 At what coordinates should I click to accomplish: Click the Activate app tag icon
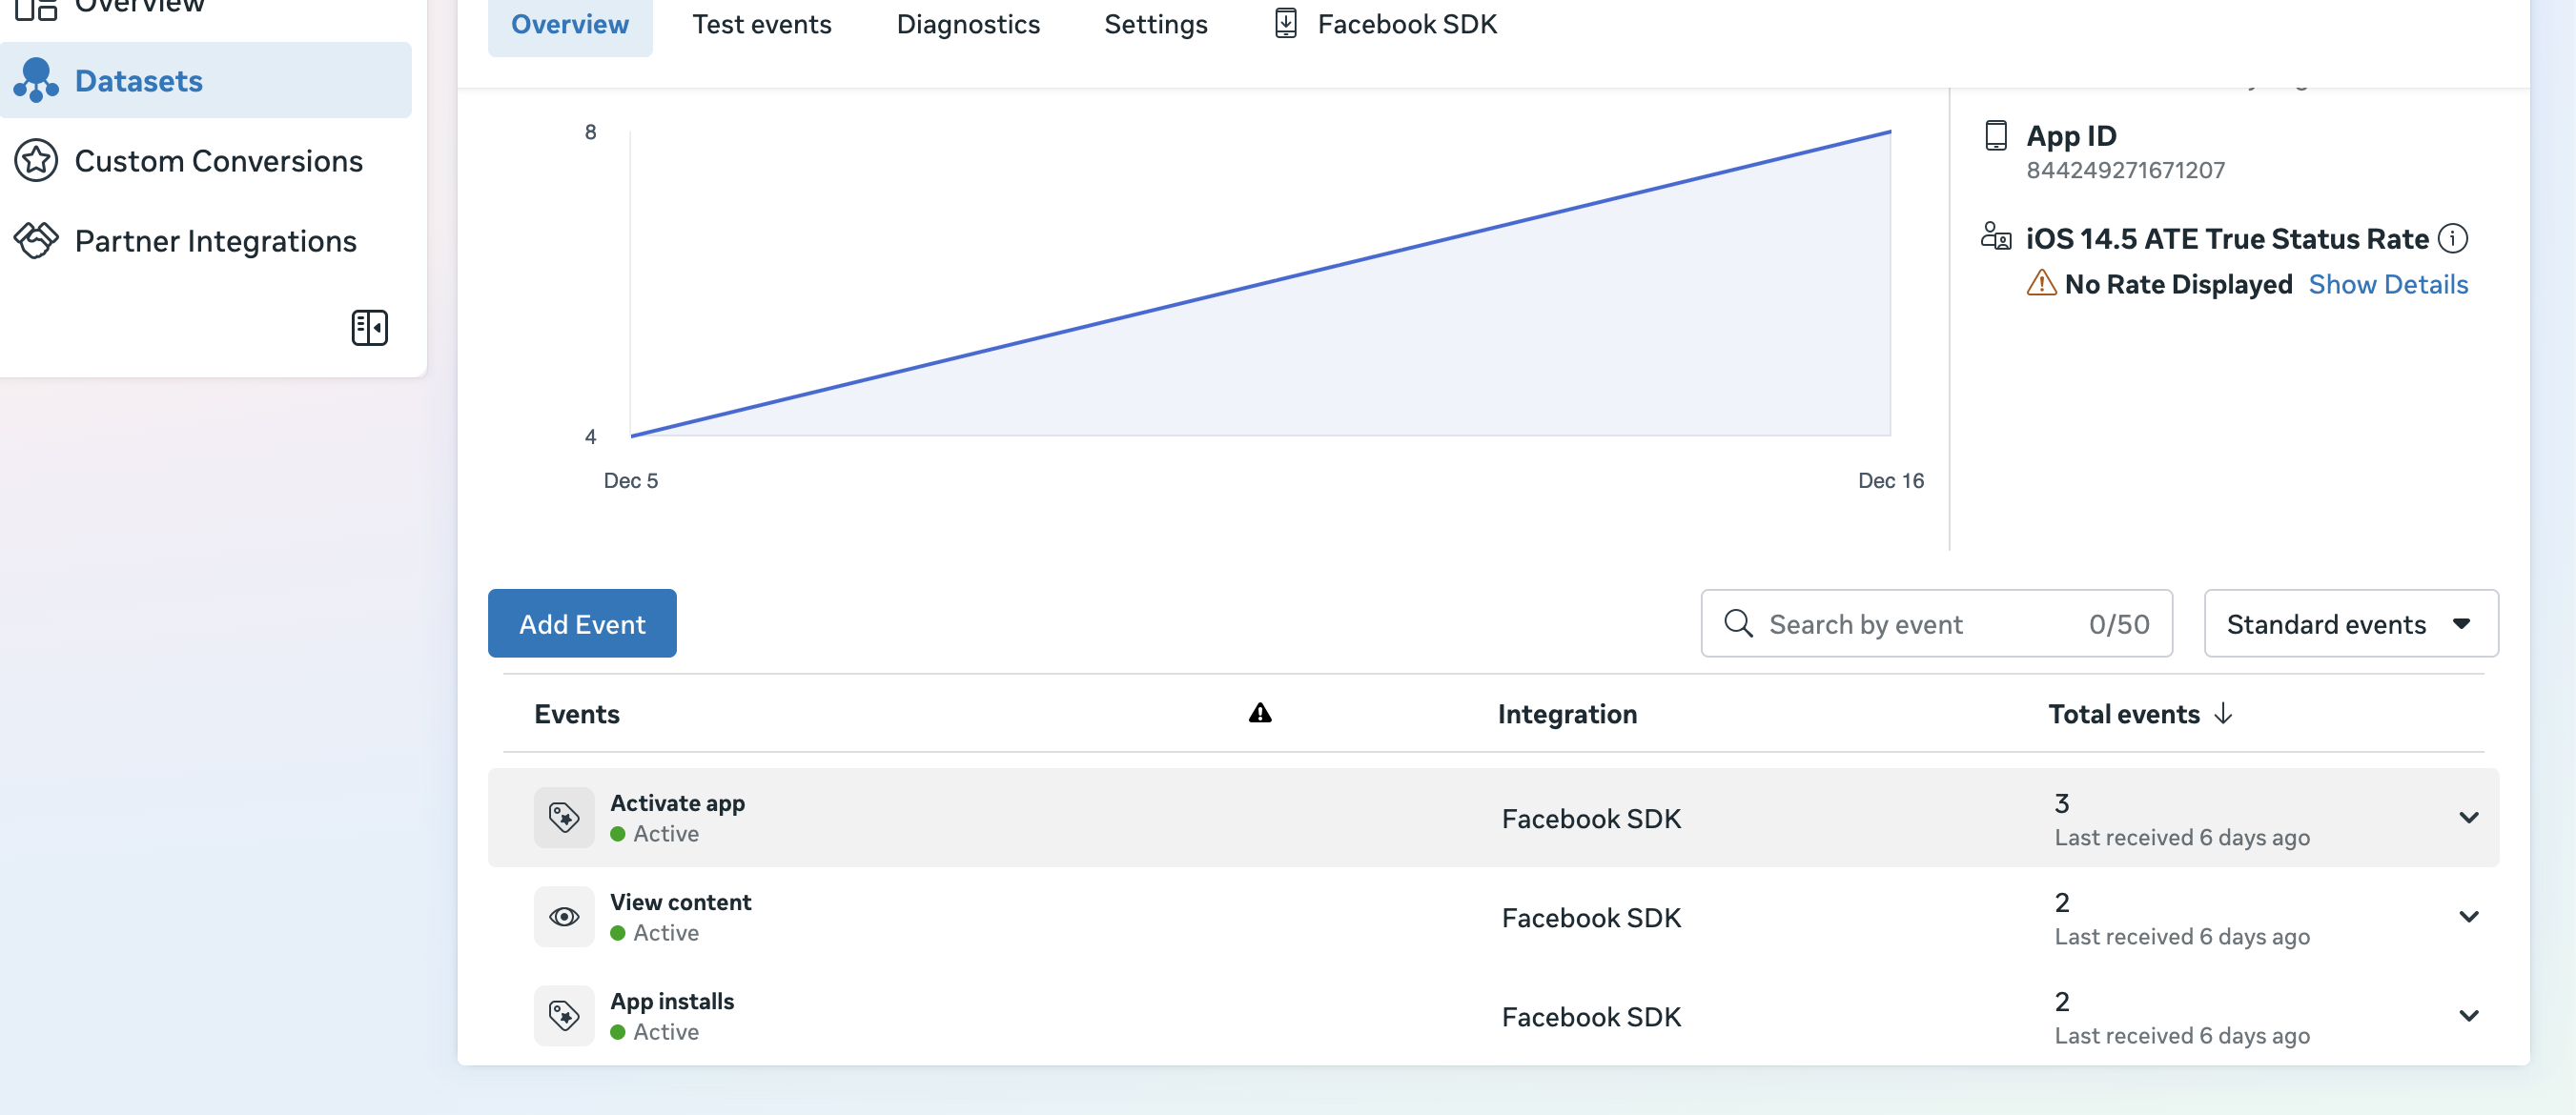click(564, 817)
